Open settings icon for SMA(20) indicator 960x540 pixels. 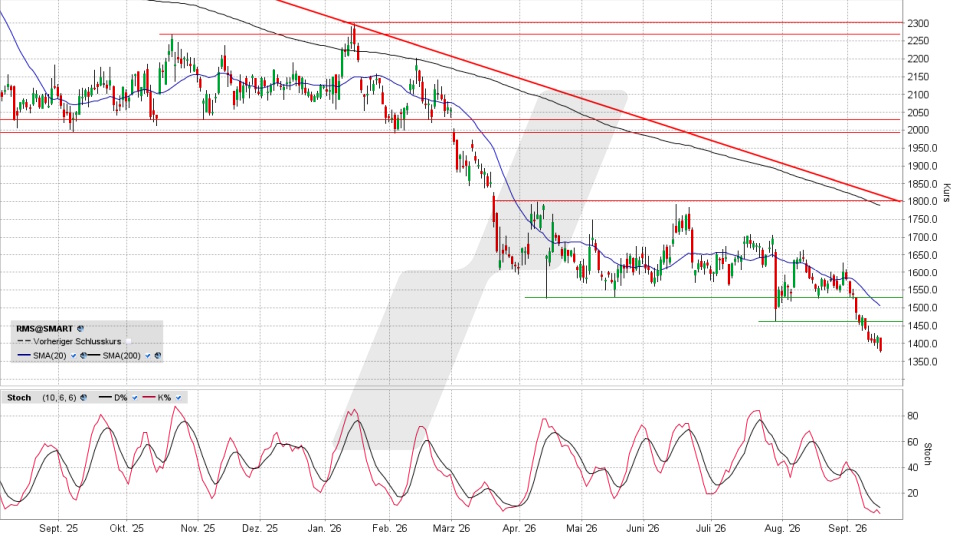pyautogui.click(x=83, y=355)
